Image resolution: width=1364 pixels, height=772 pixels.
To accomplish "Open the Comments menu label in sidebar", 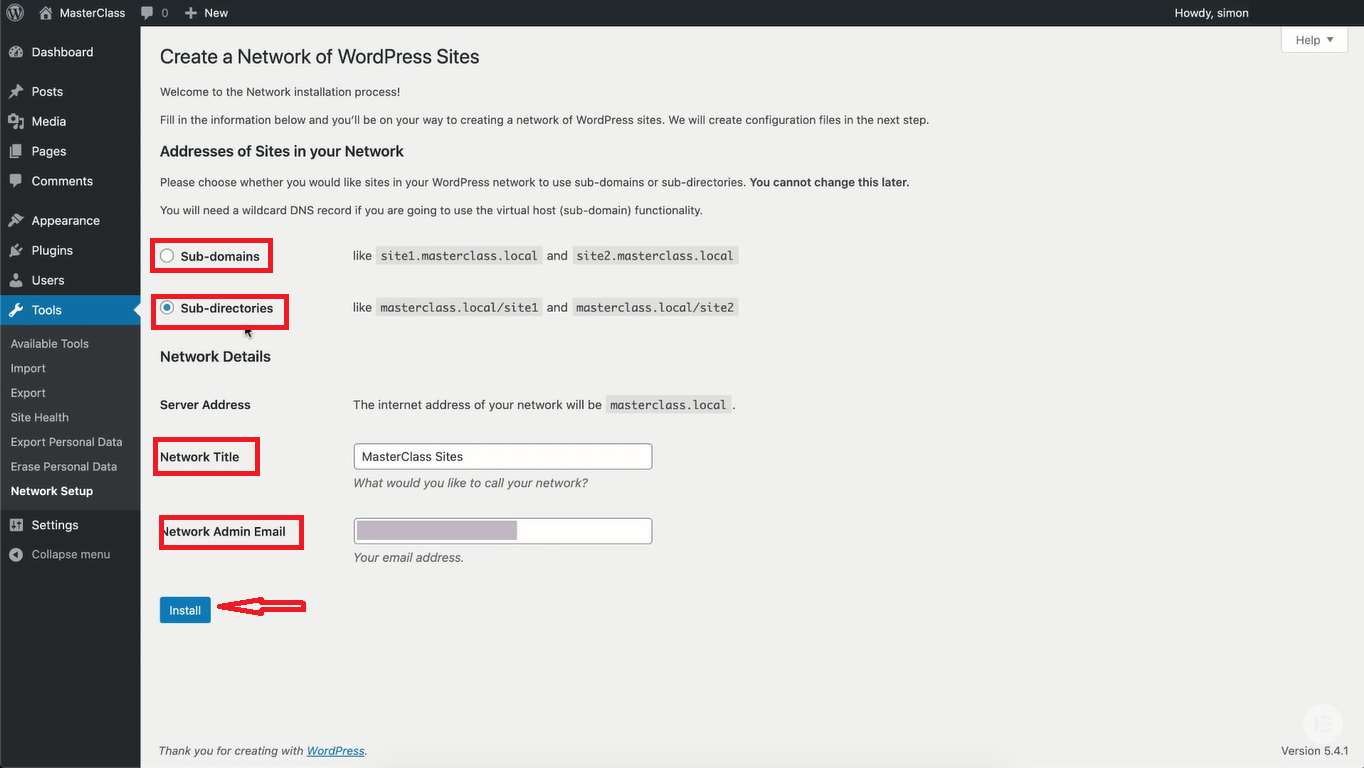I will (x=62, y=181).
